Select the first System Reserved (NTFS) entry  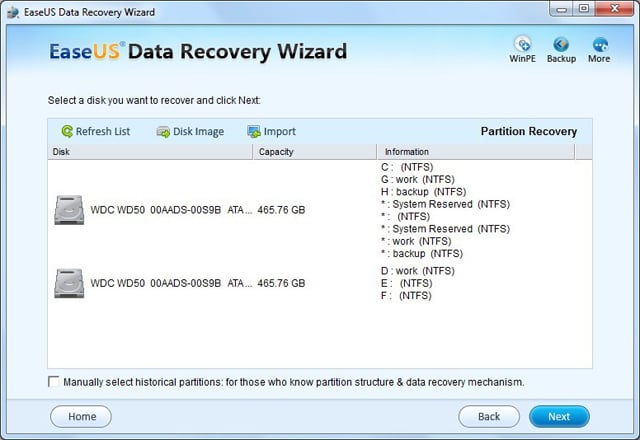445,204
